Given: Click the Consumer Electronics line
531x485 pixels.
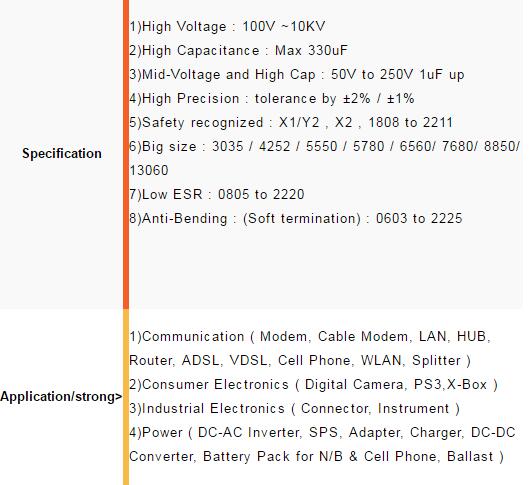Looking at the screenshot, I should (314, 385).
